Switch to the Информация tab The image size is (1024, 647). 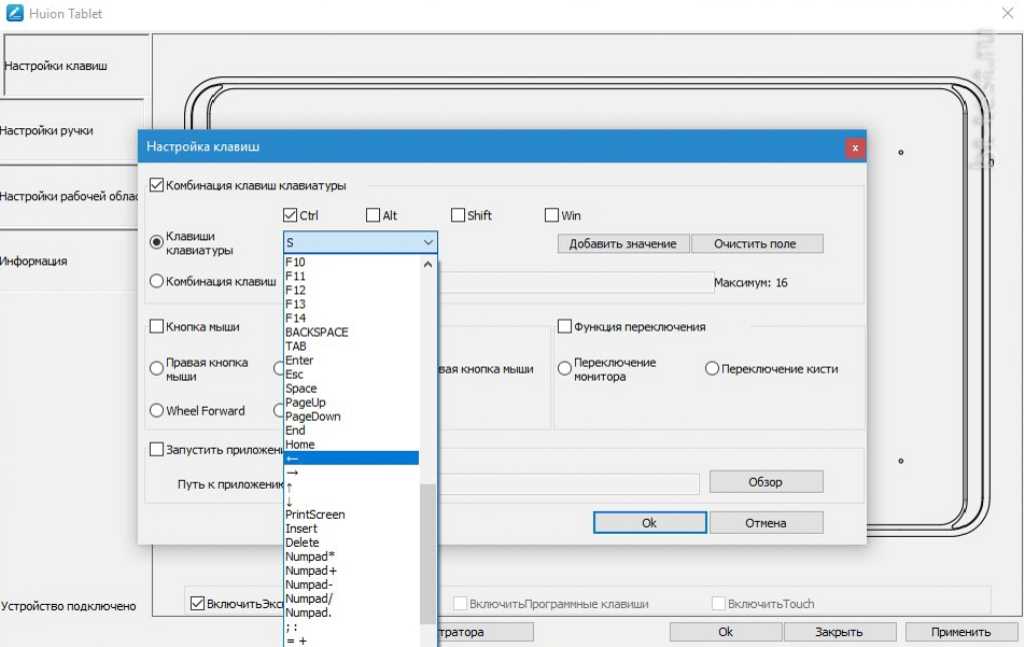pyautogui.click(x=34, y=261)
